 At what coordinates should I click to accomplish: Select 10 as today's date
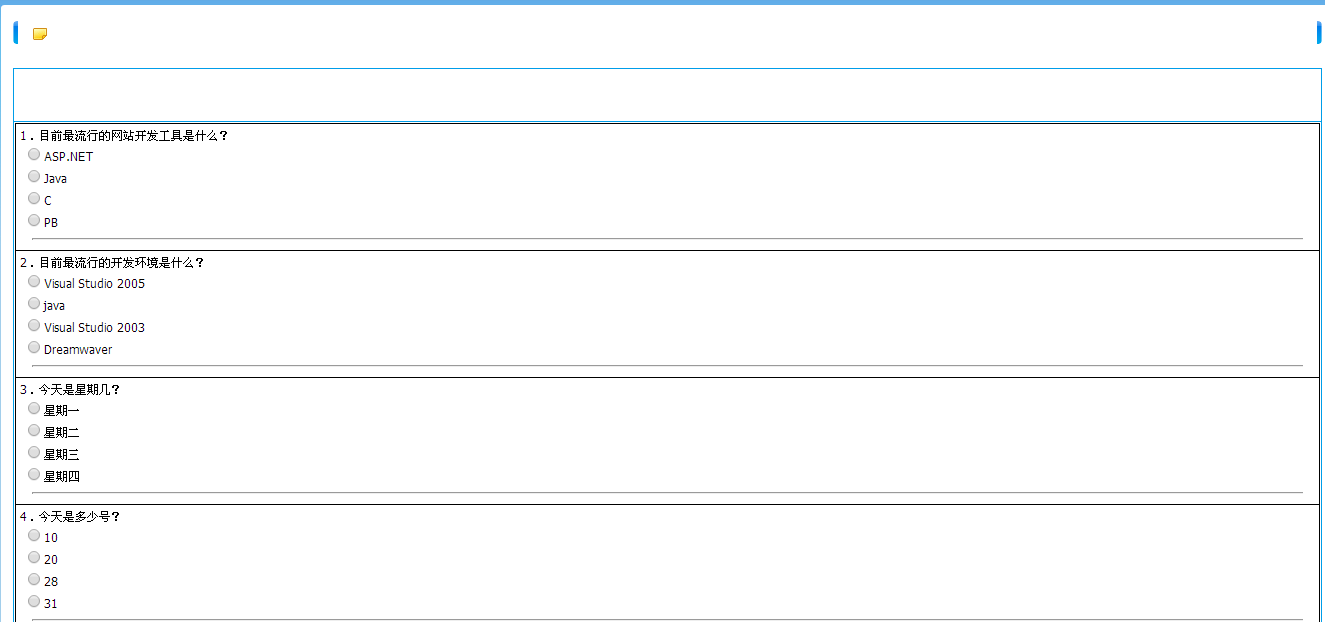(x=34, y=535)
